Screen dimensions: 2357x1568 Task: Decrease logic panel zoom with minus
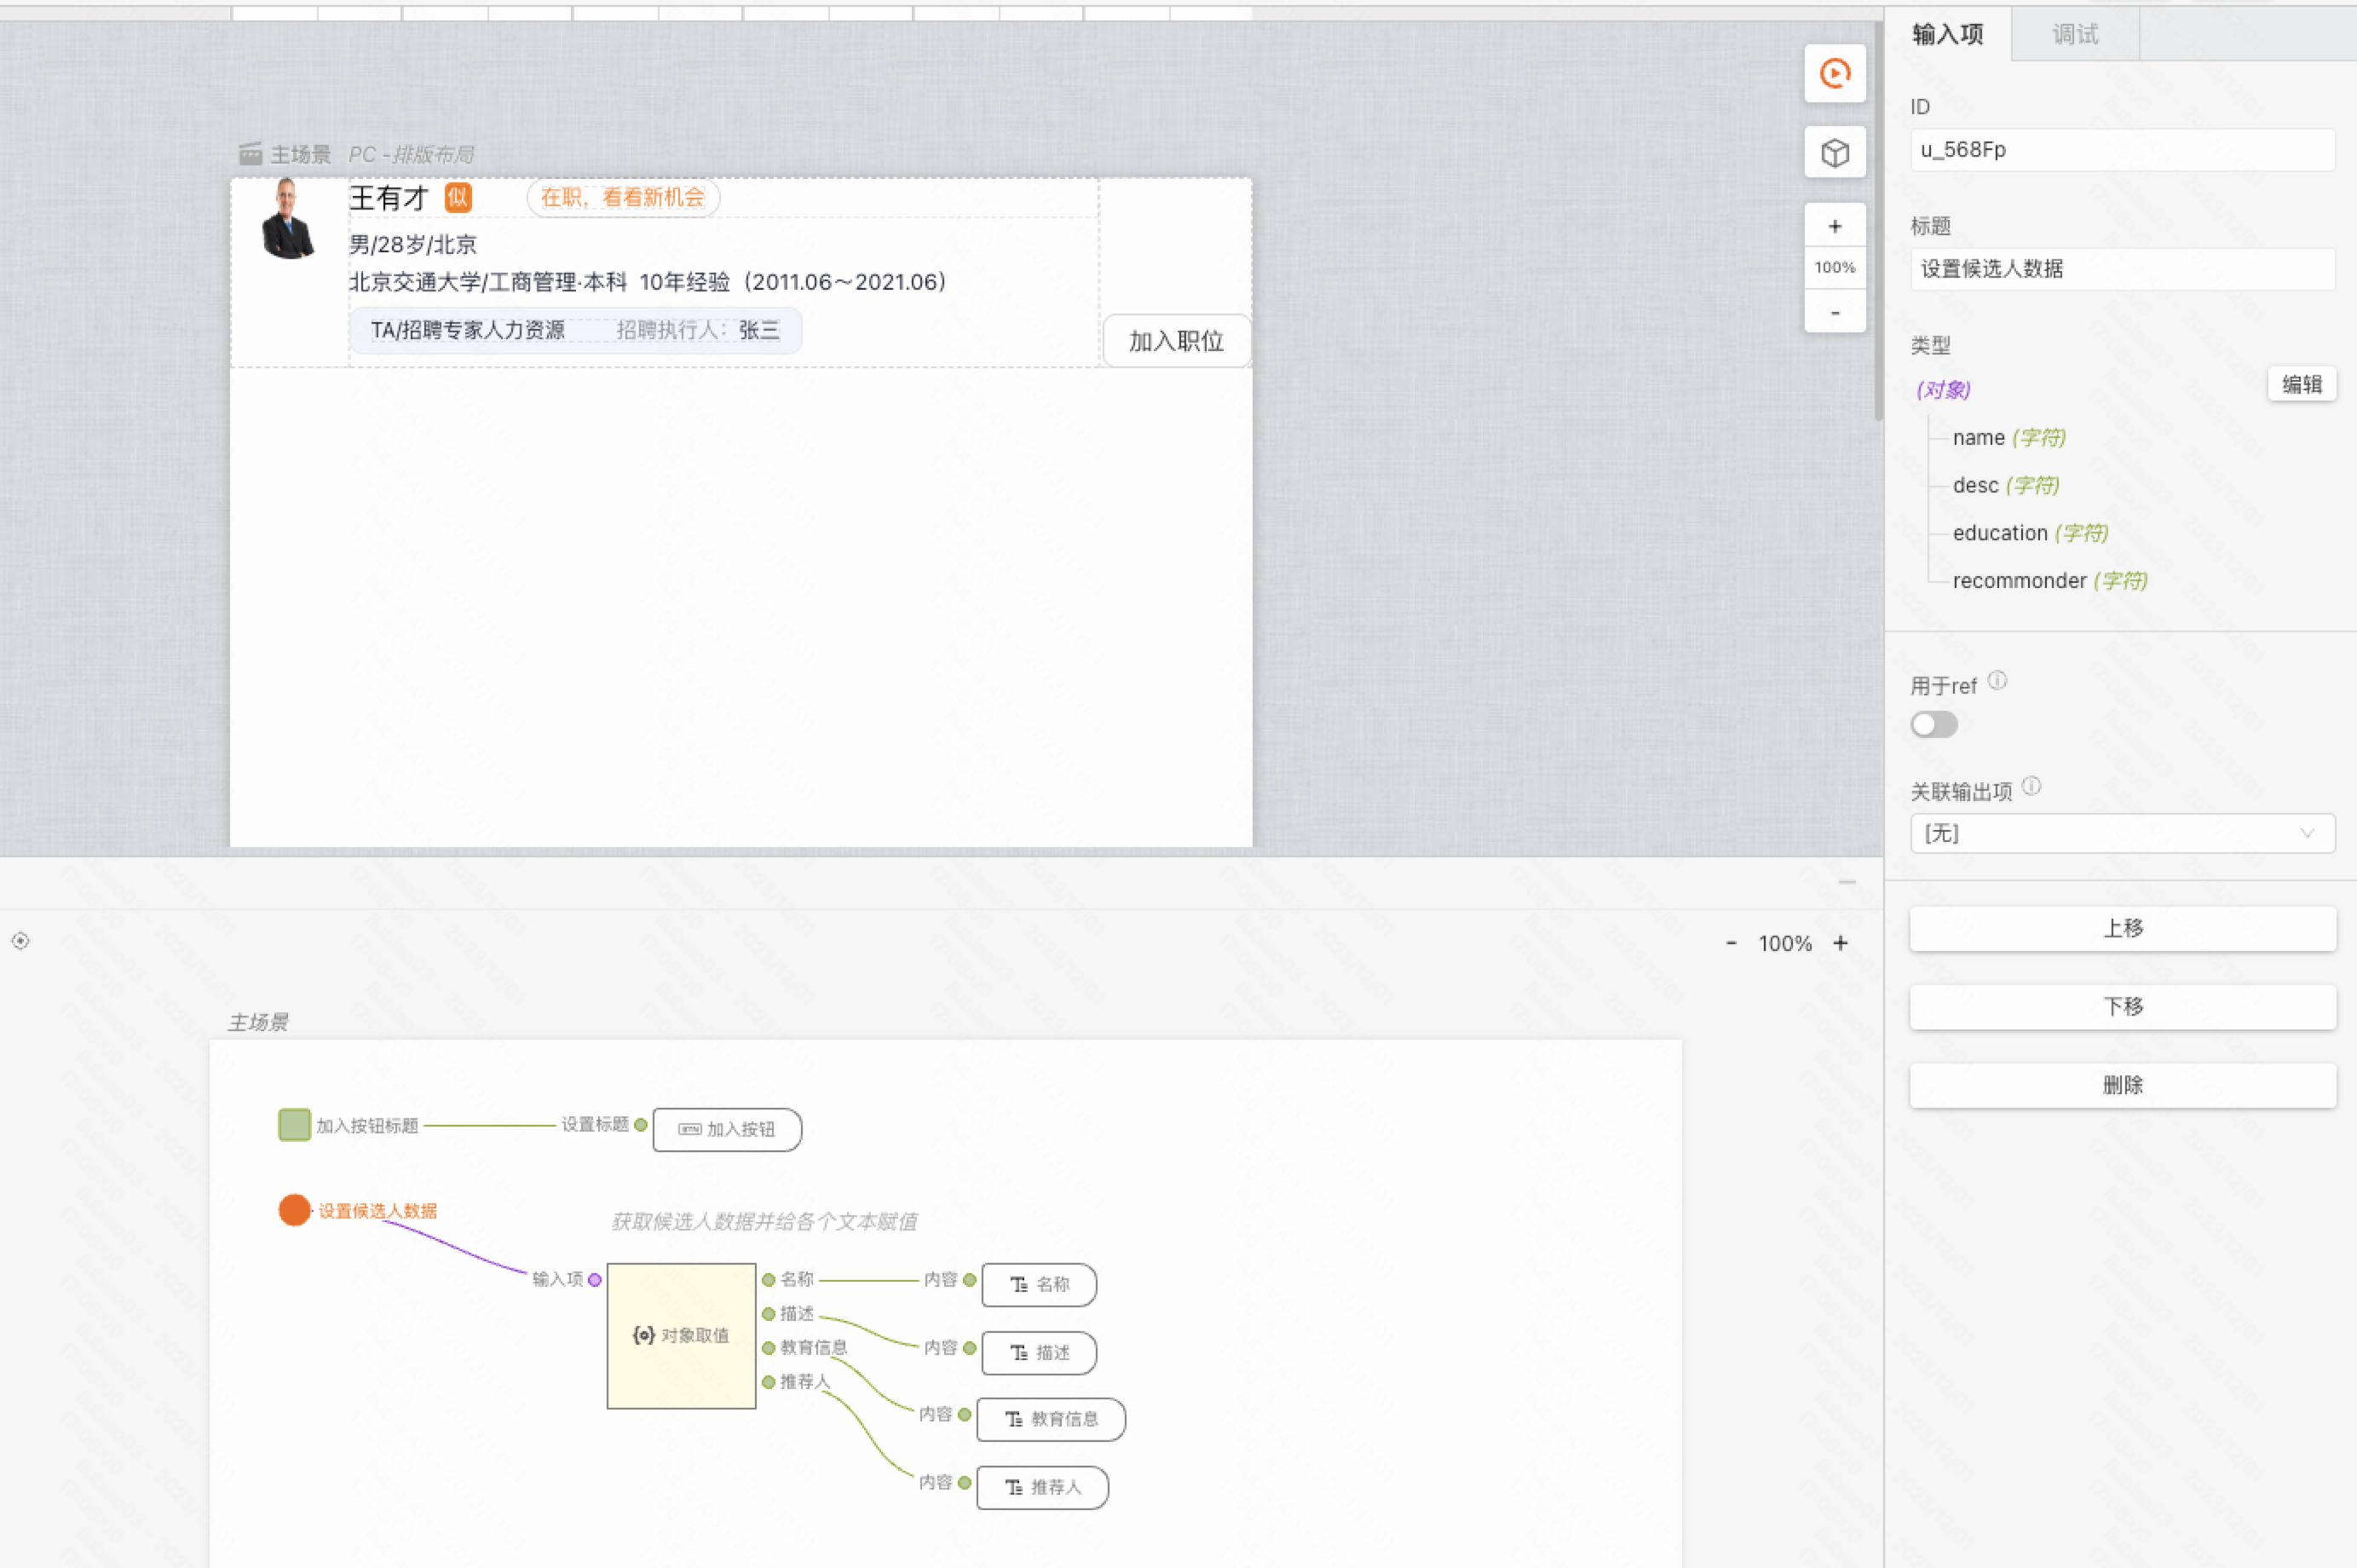(1731, 943)
